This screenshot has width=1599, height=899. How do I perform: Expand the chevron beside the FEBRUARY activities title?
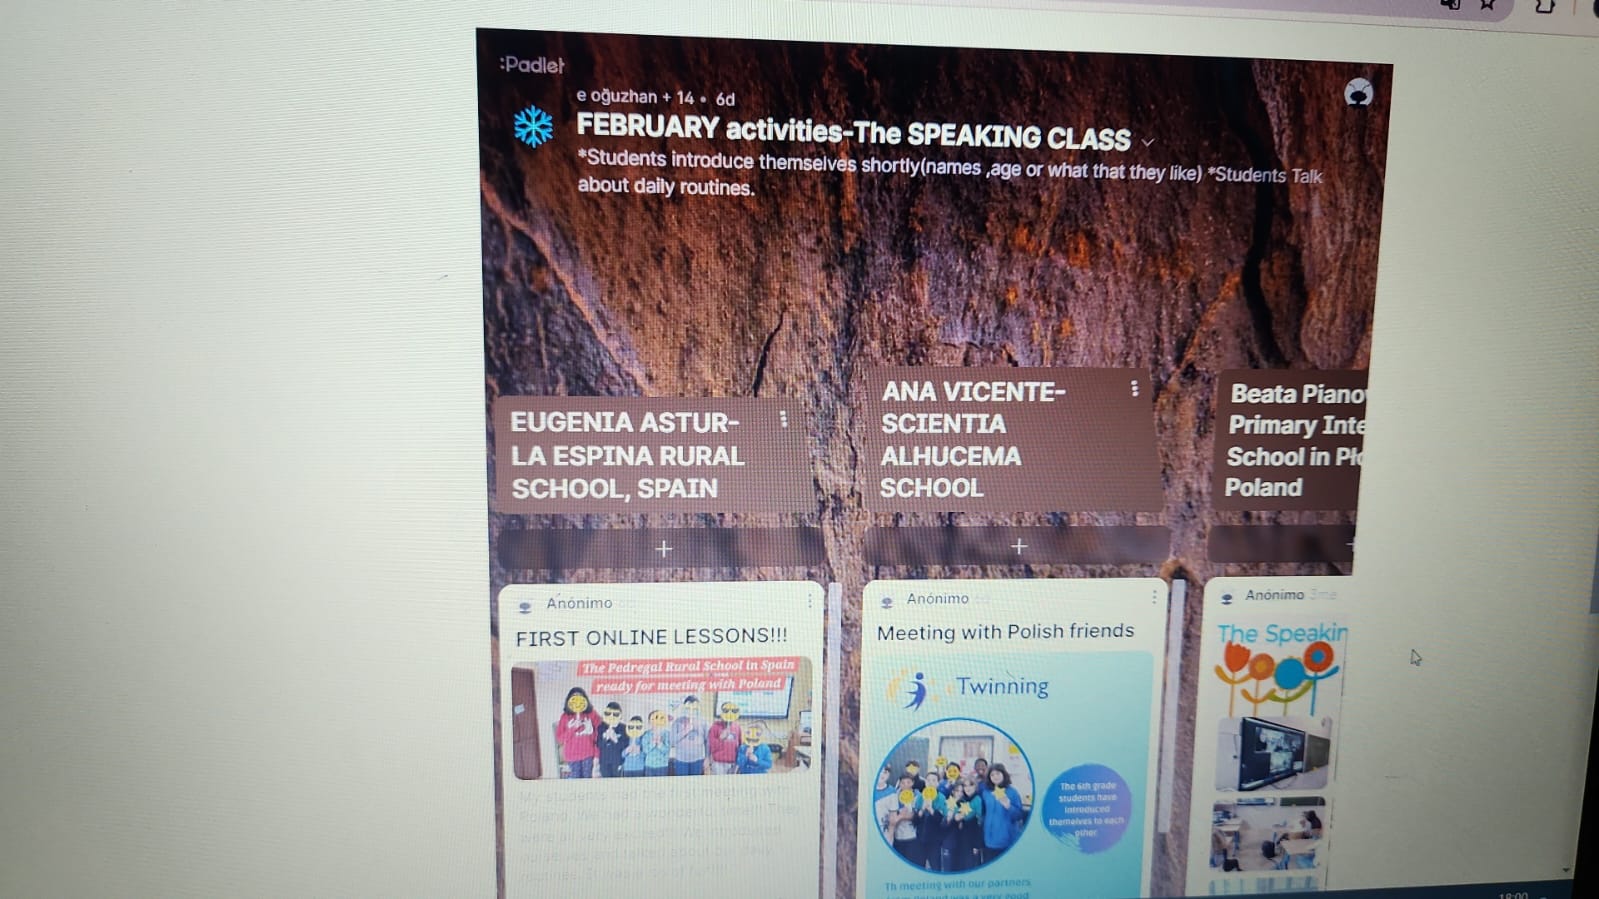1148,142
